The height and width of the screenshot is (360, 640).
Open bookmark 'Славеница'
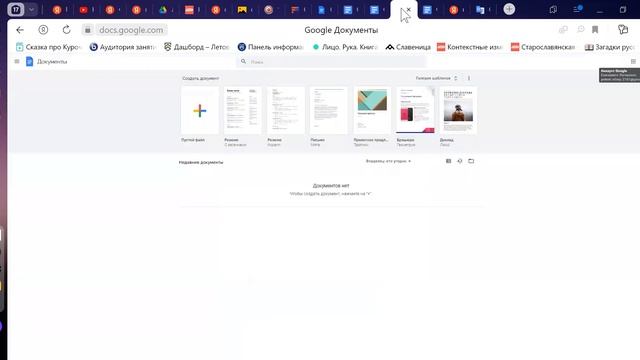point(408,47)
